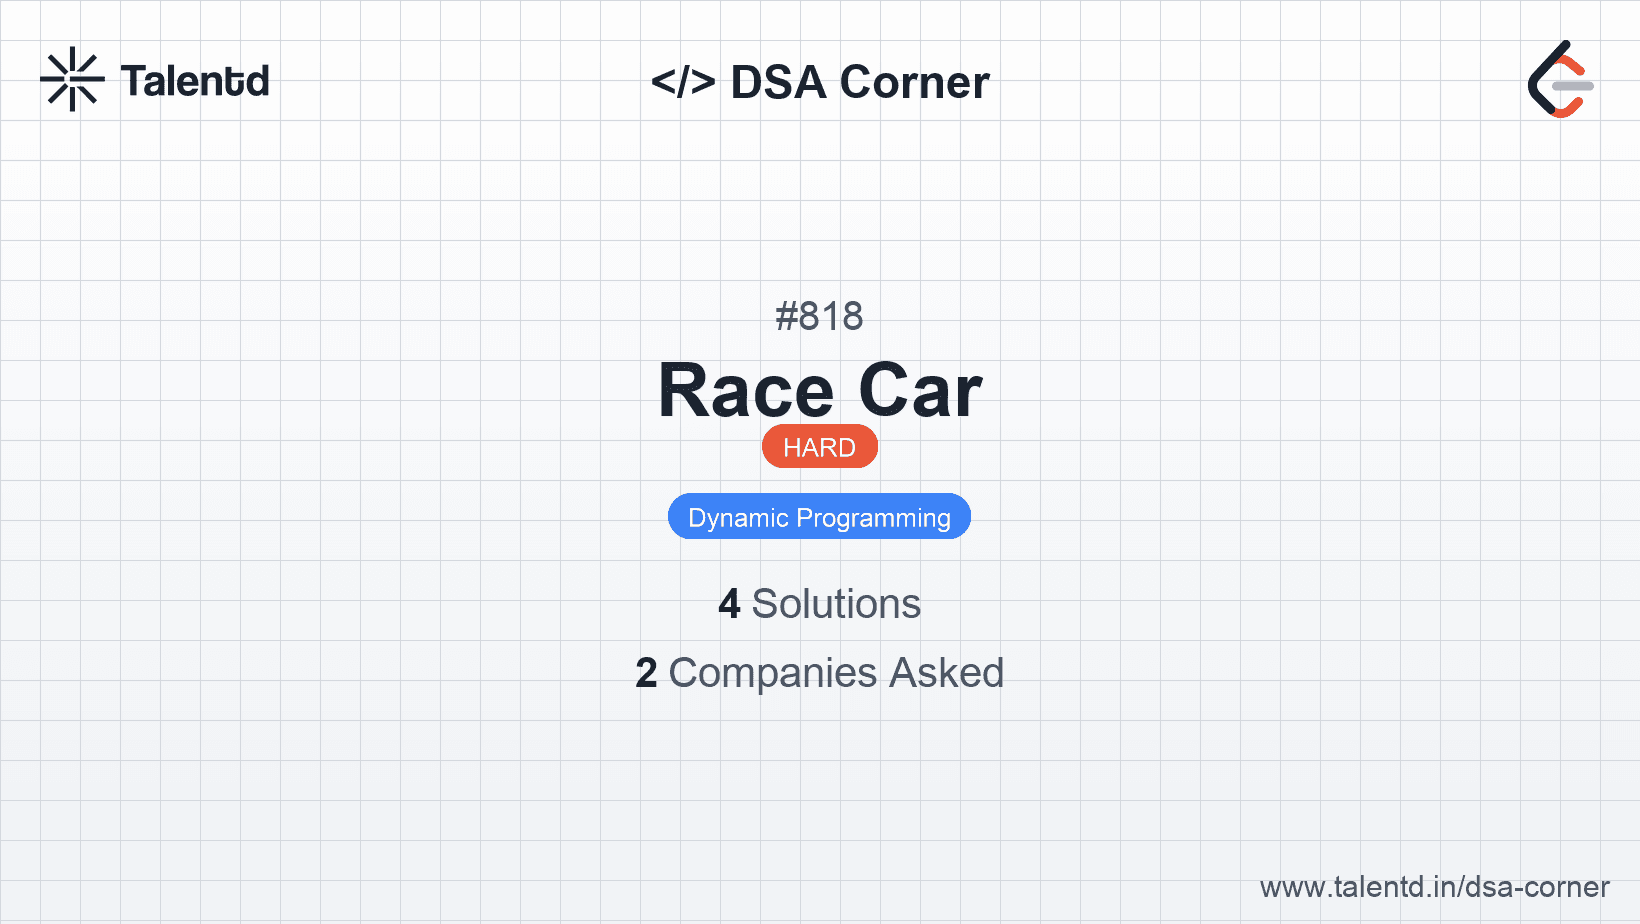The width and height of the screenshot is (1640, 924).
Task: Click the starburst symbol in Talentd branding
Action: tap(71, 79)
